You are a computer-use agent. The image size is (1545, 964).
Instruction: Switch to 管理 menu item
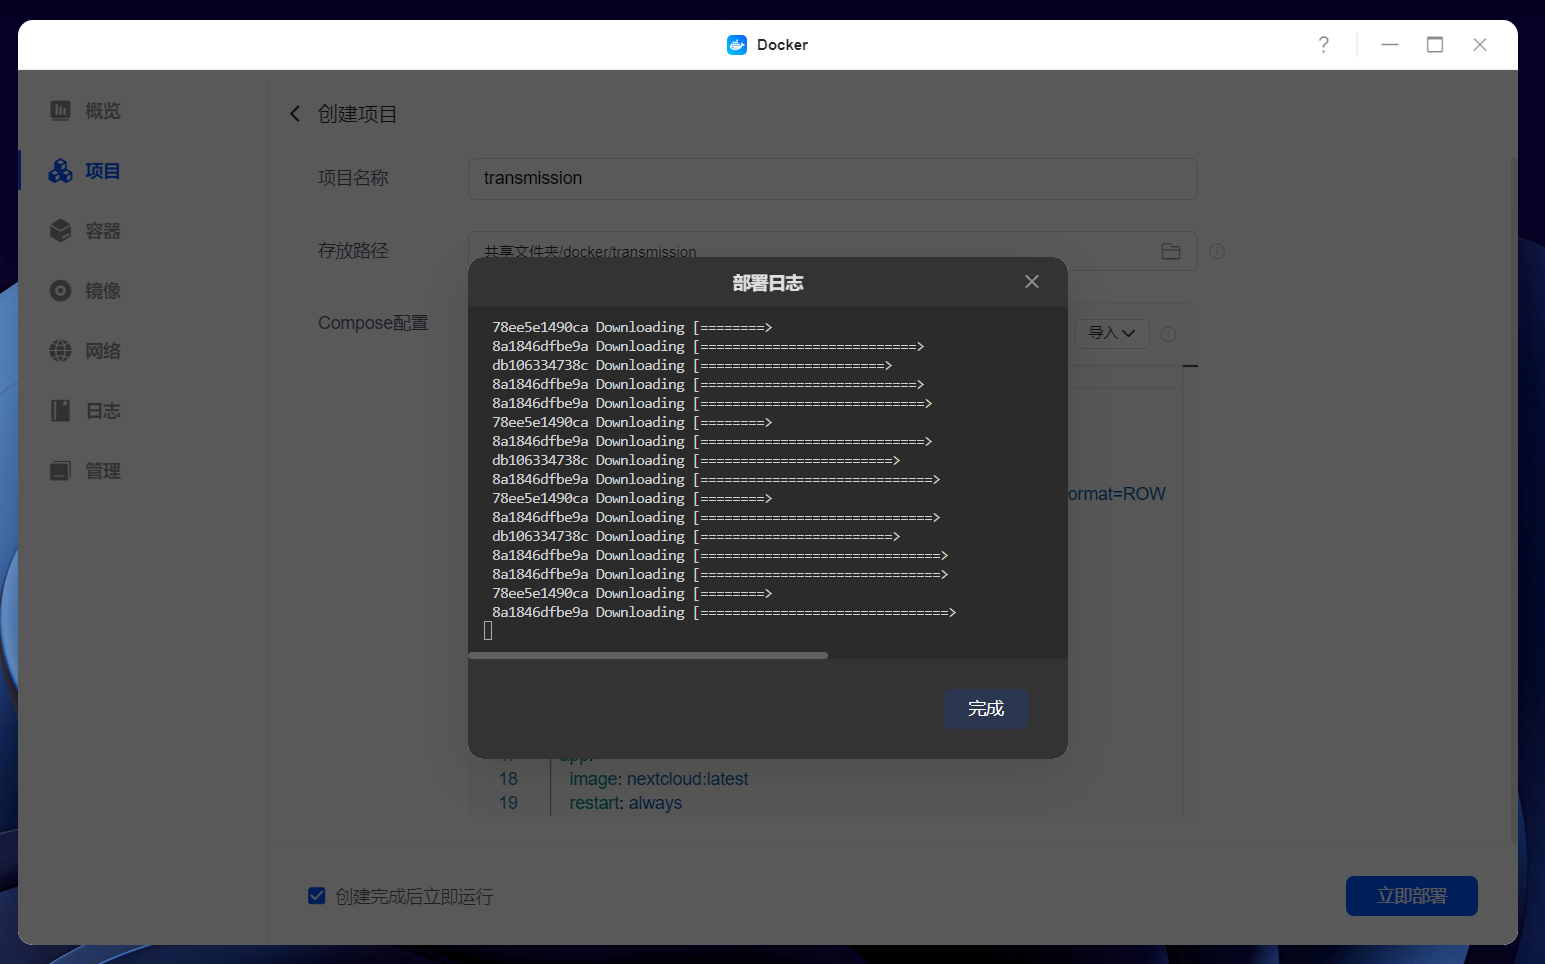click(x=103, y=471)
